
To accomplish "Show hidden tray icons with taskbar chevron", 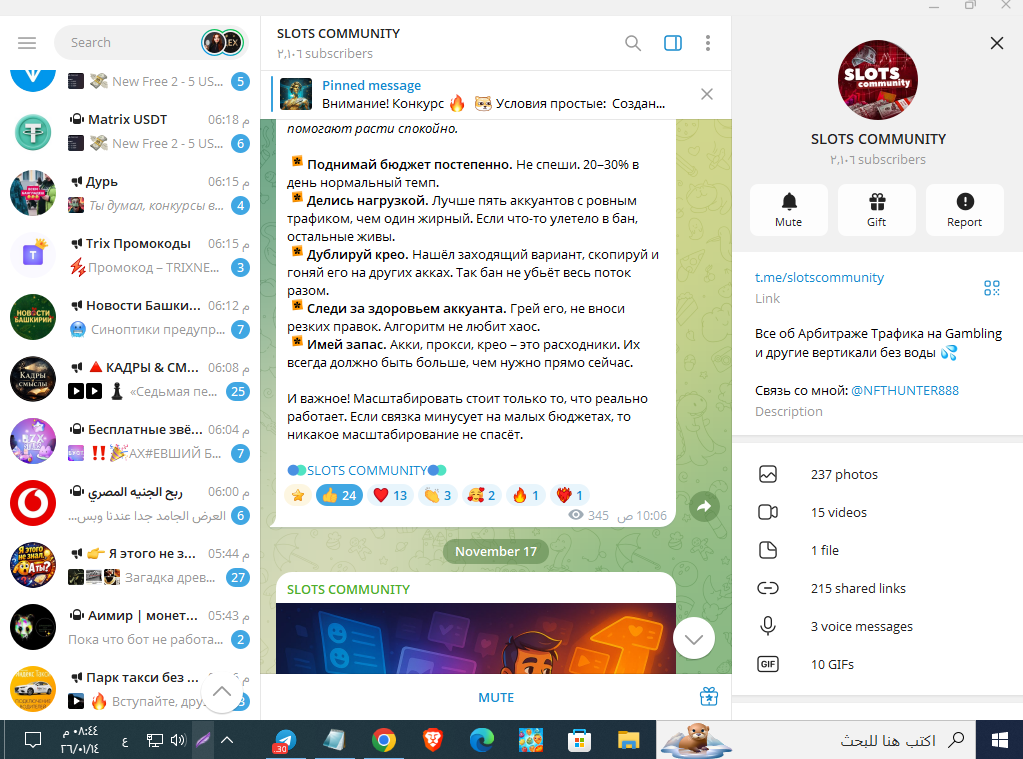I will tap(226, 740).
